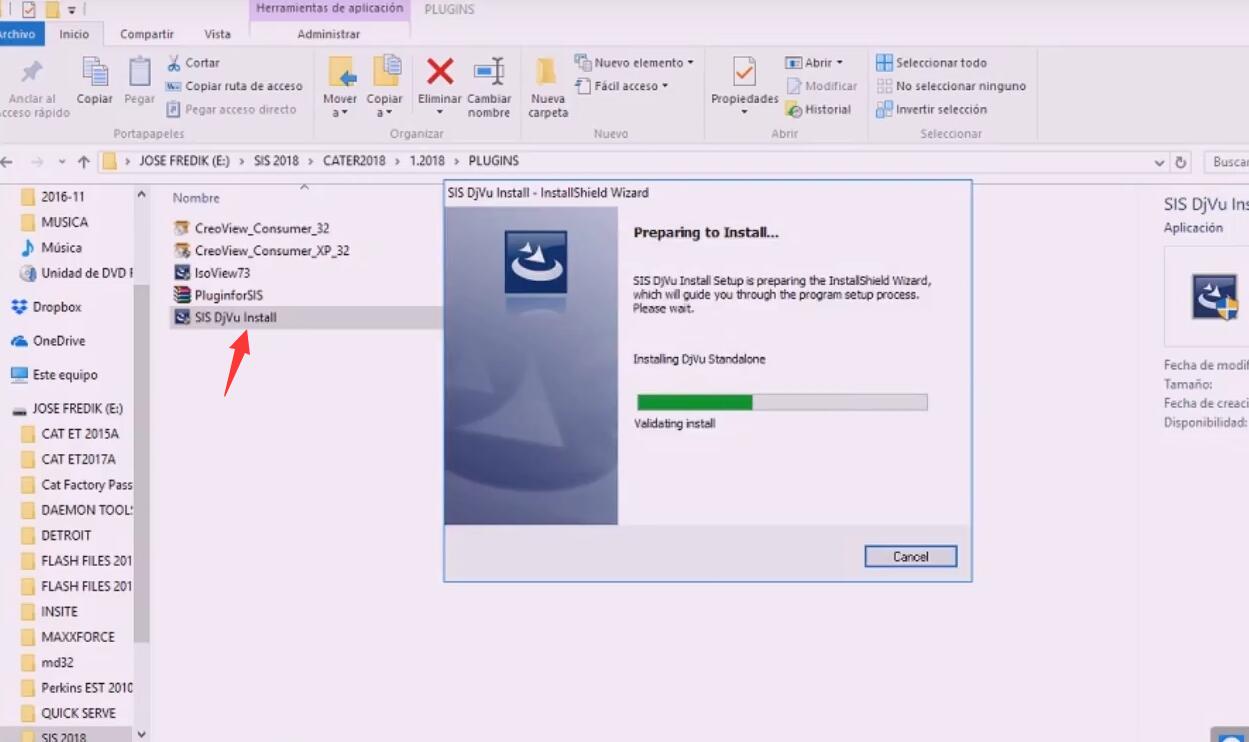Open Música library in sidebar
The height and width of the screenshot is (742, 1249).
61,247
